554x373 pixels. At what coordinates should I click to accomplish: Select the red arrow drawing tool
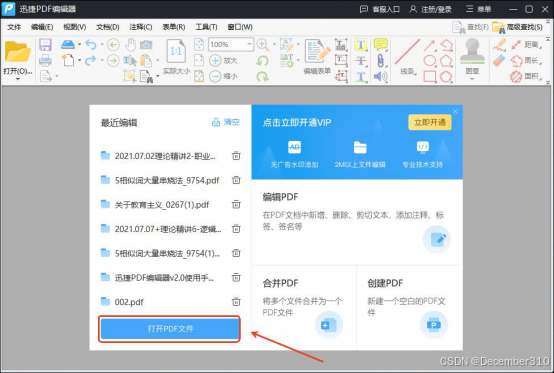429,45
